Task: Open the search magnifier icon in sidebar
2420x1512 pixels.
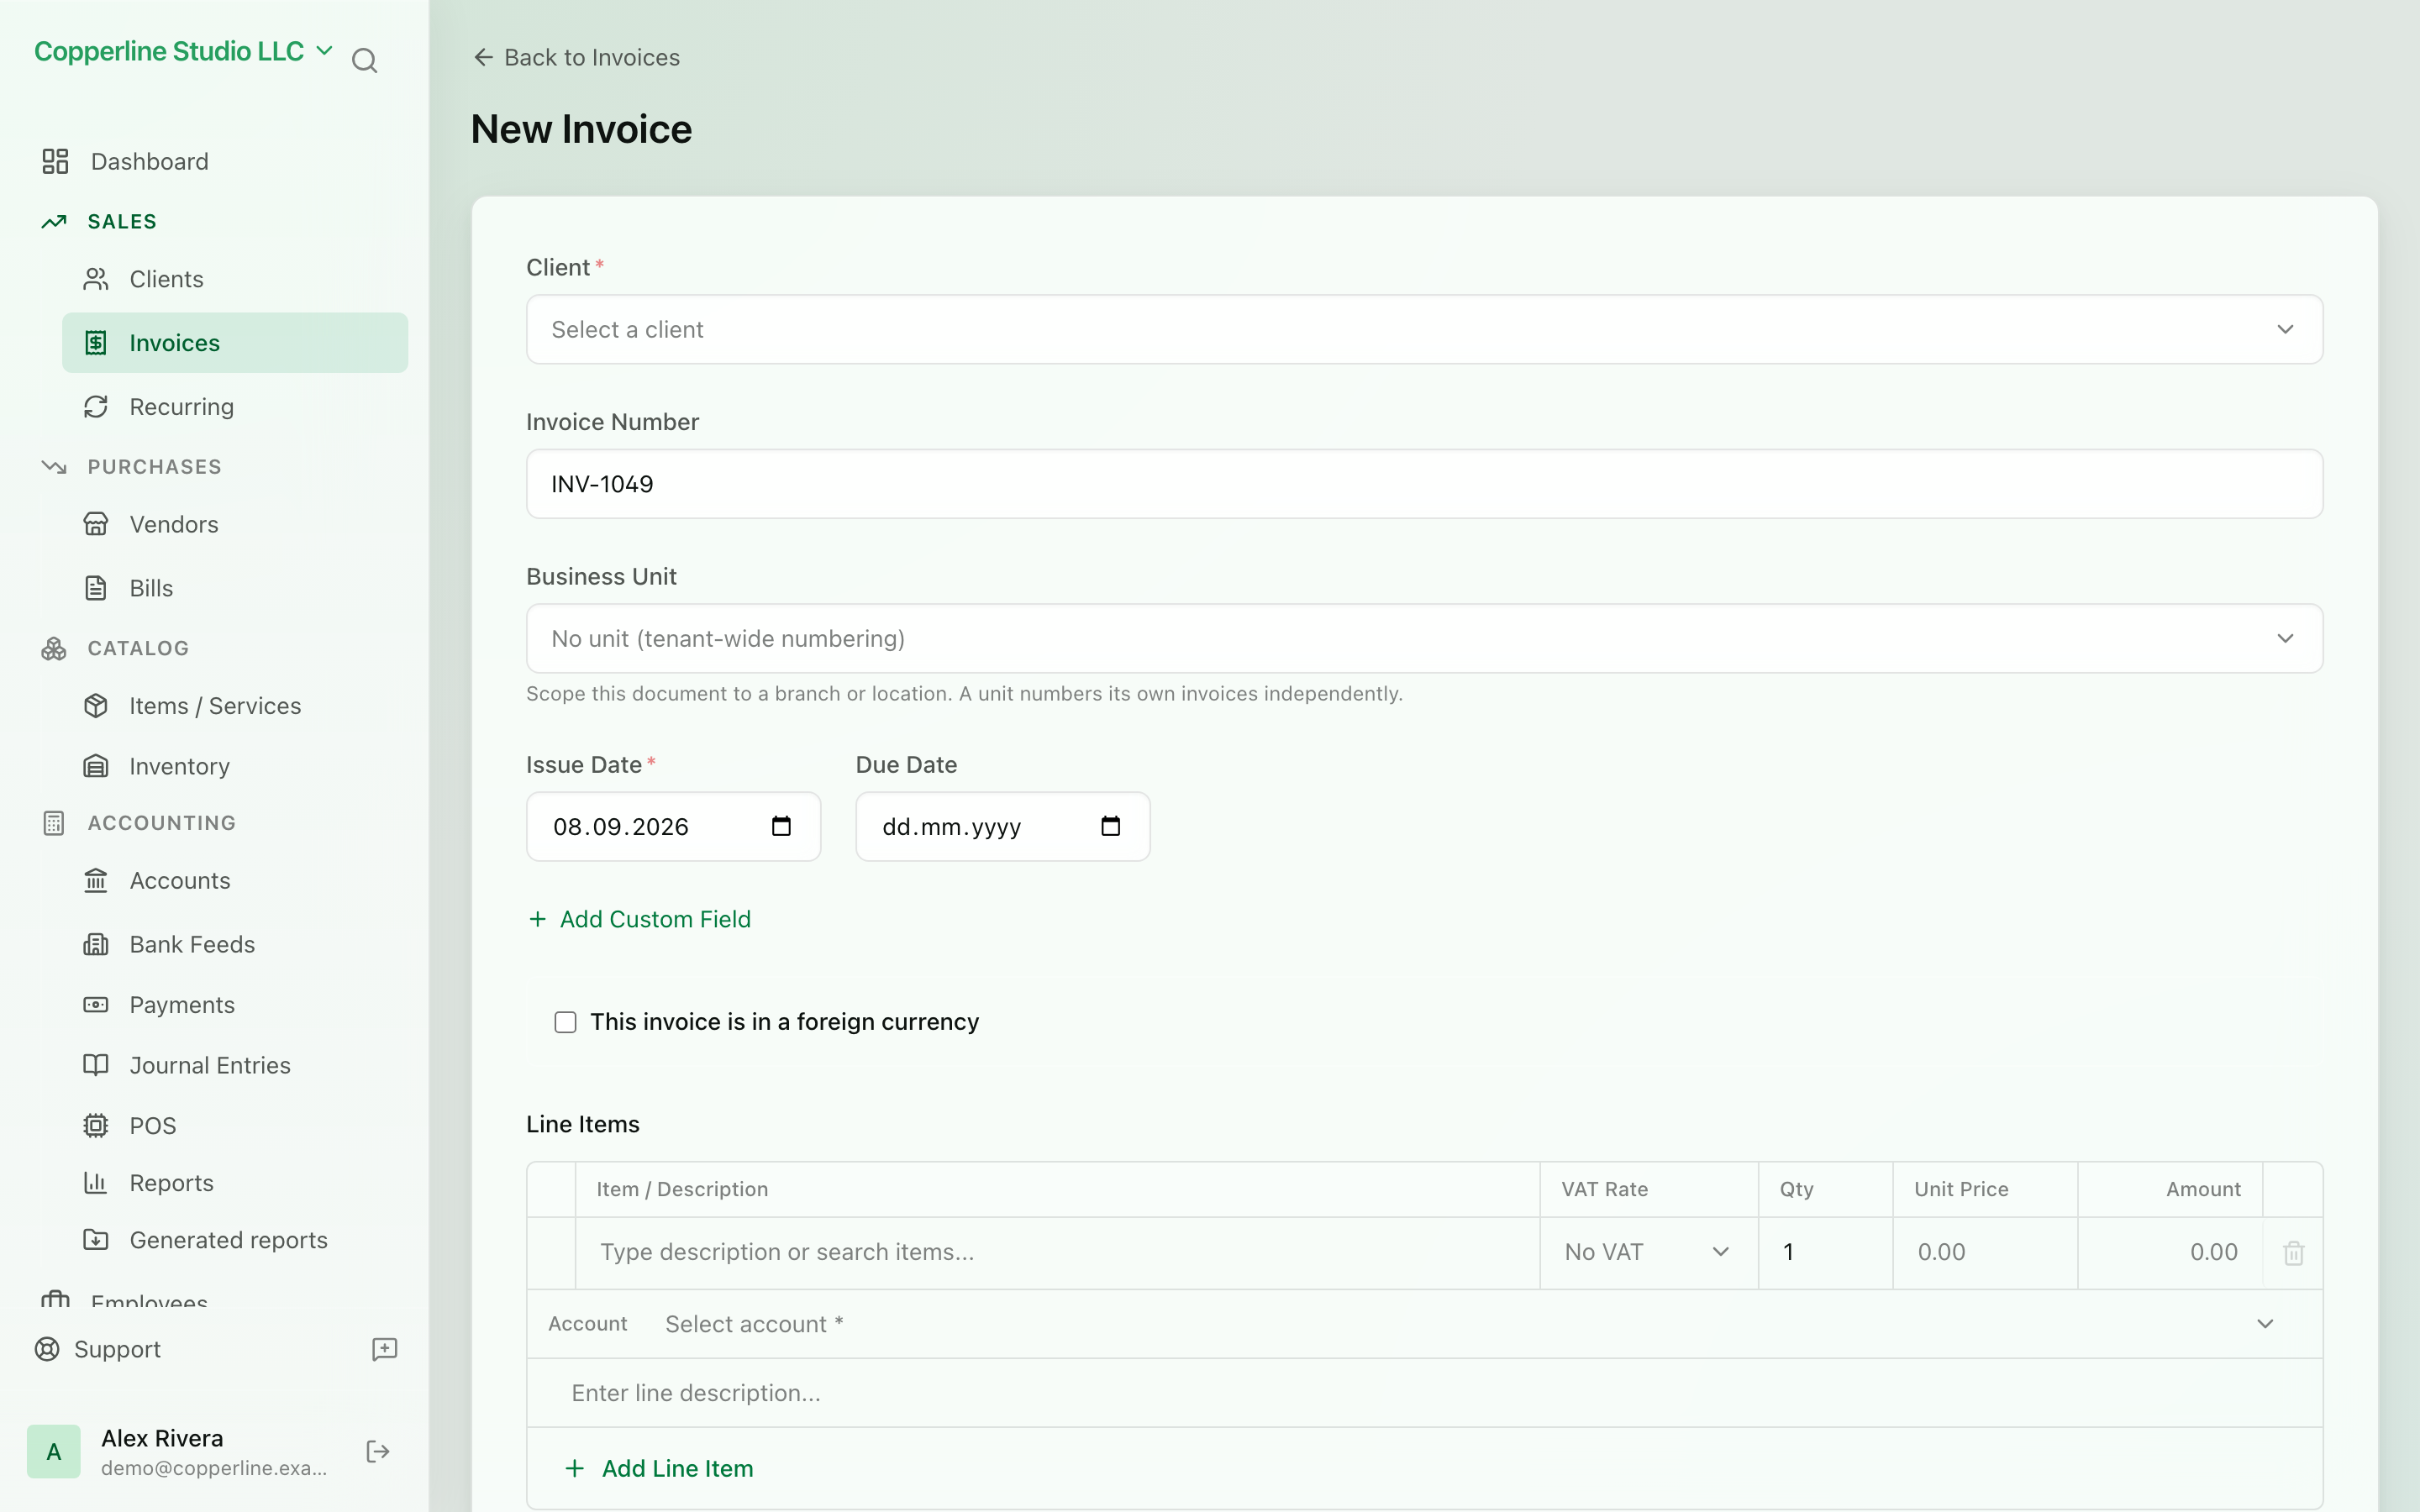Action: click(365, 61)
